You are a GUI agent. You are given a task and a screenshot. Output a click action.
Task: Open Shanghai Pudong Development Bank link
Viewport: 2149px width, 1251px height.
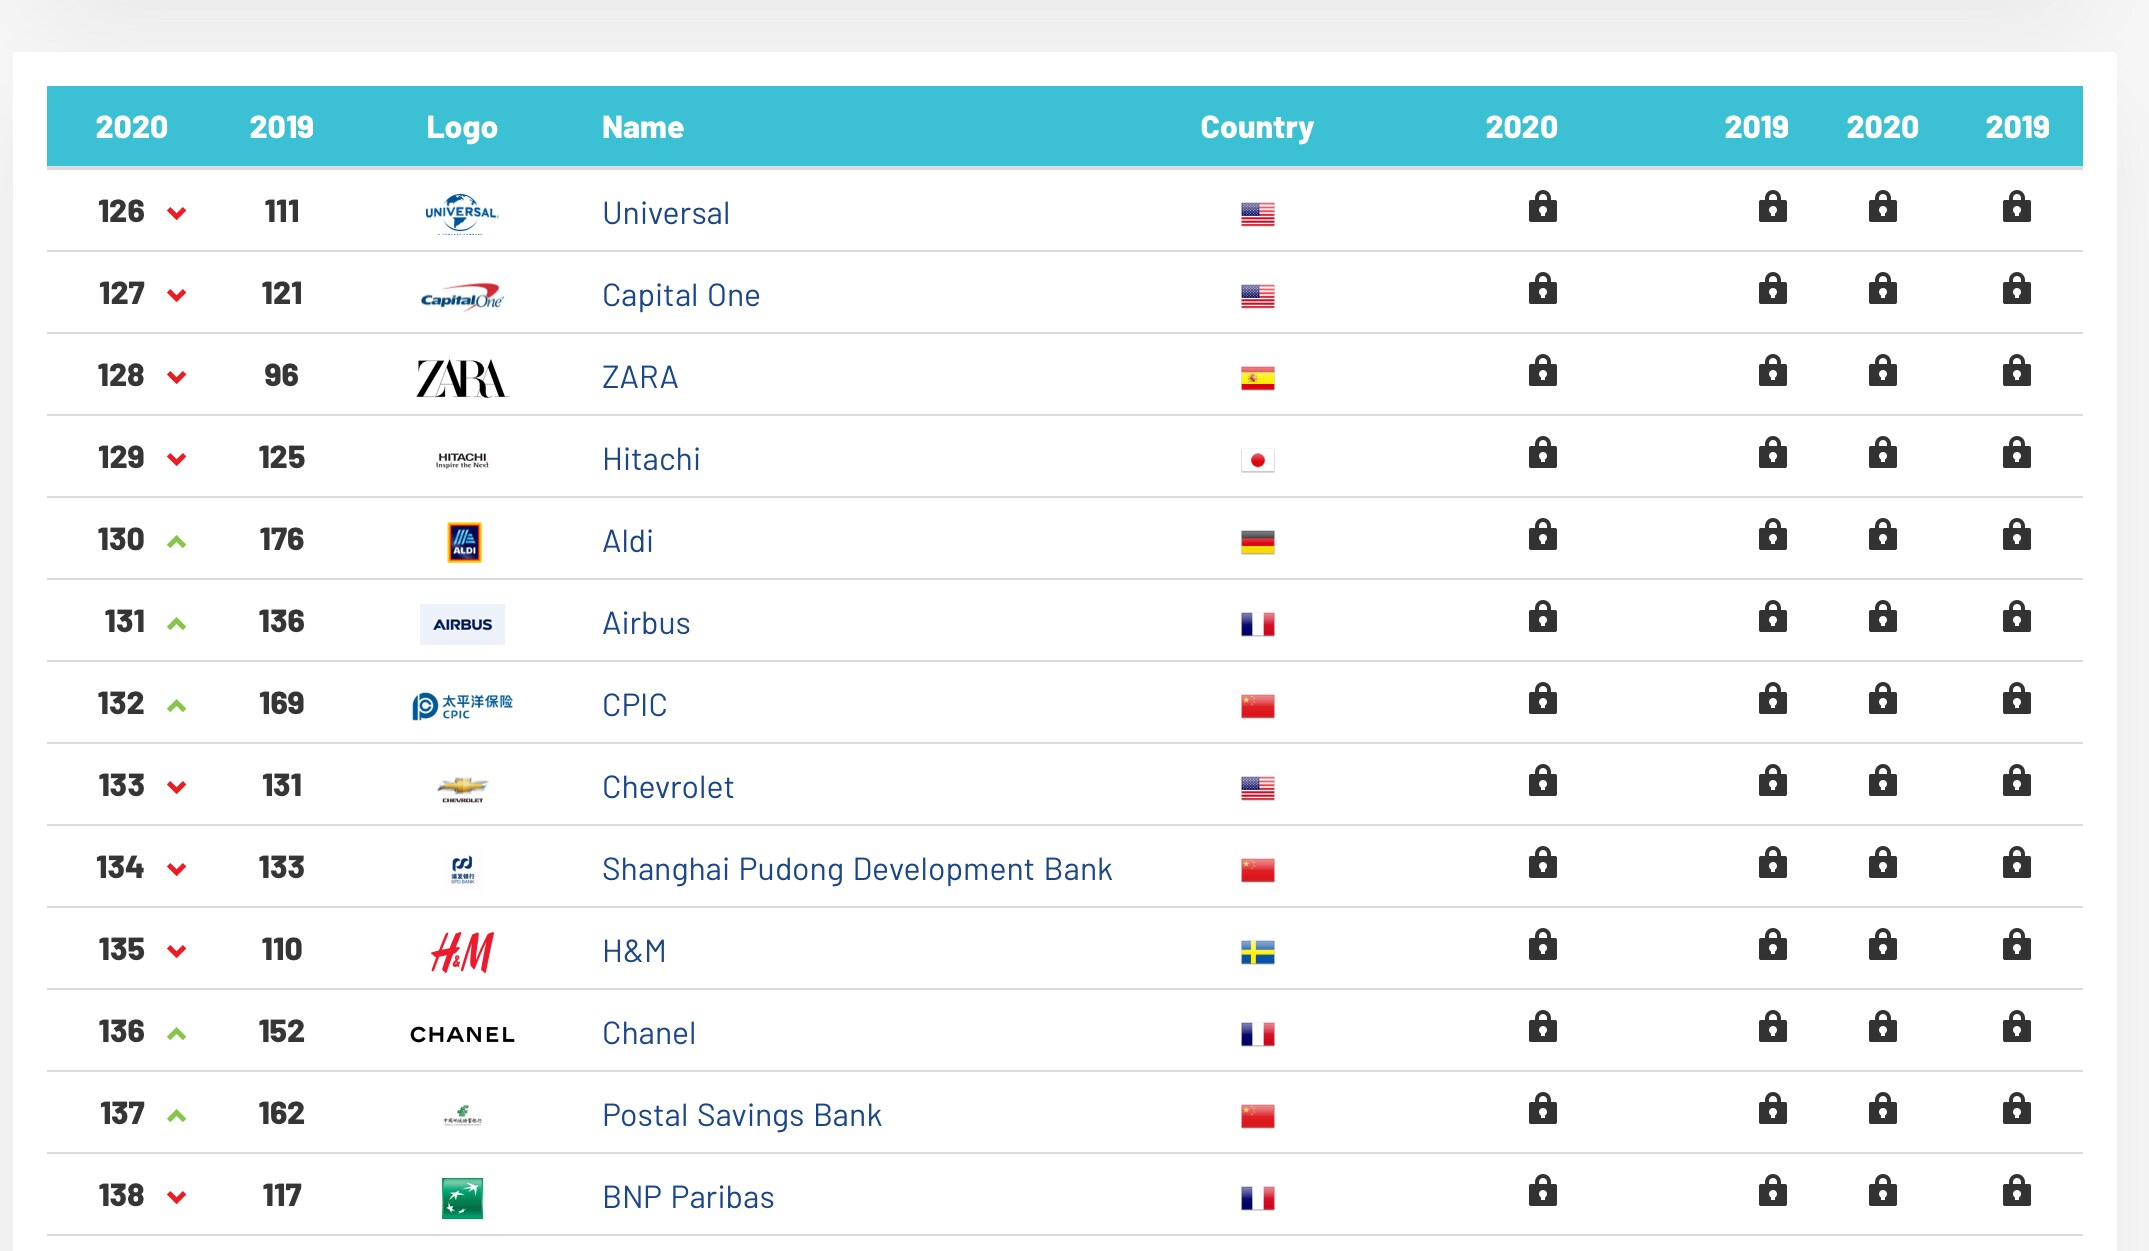(x=857, y=869)
